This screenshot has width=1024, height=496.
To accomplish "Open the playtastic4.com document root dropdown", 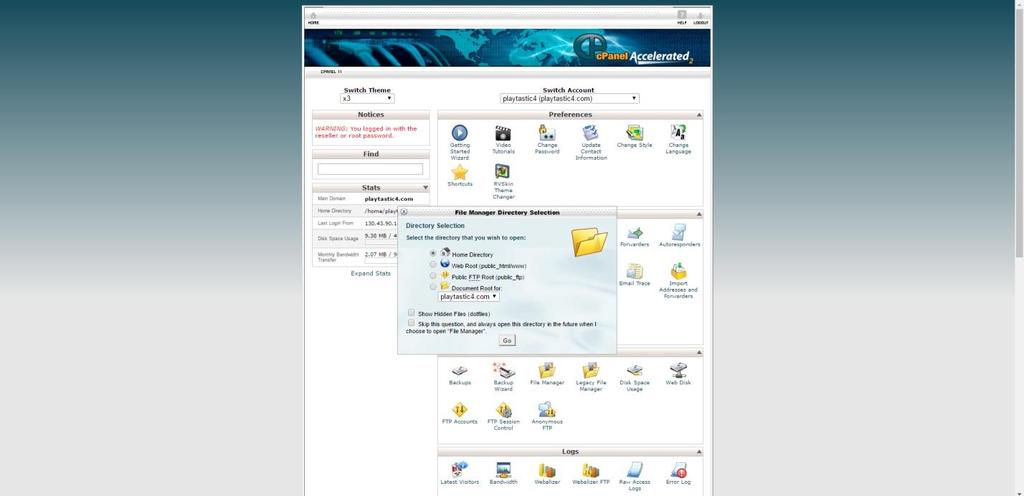I will tap(468, 296).
